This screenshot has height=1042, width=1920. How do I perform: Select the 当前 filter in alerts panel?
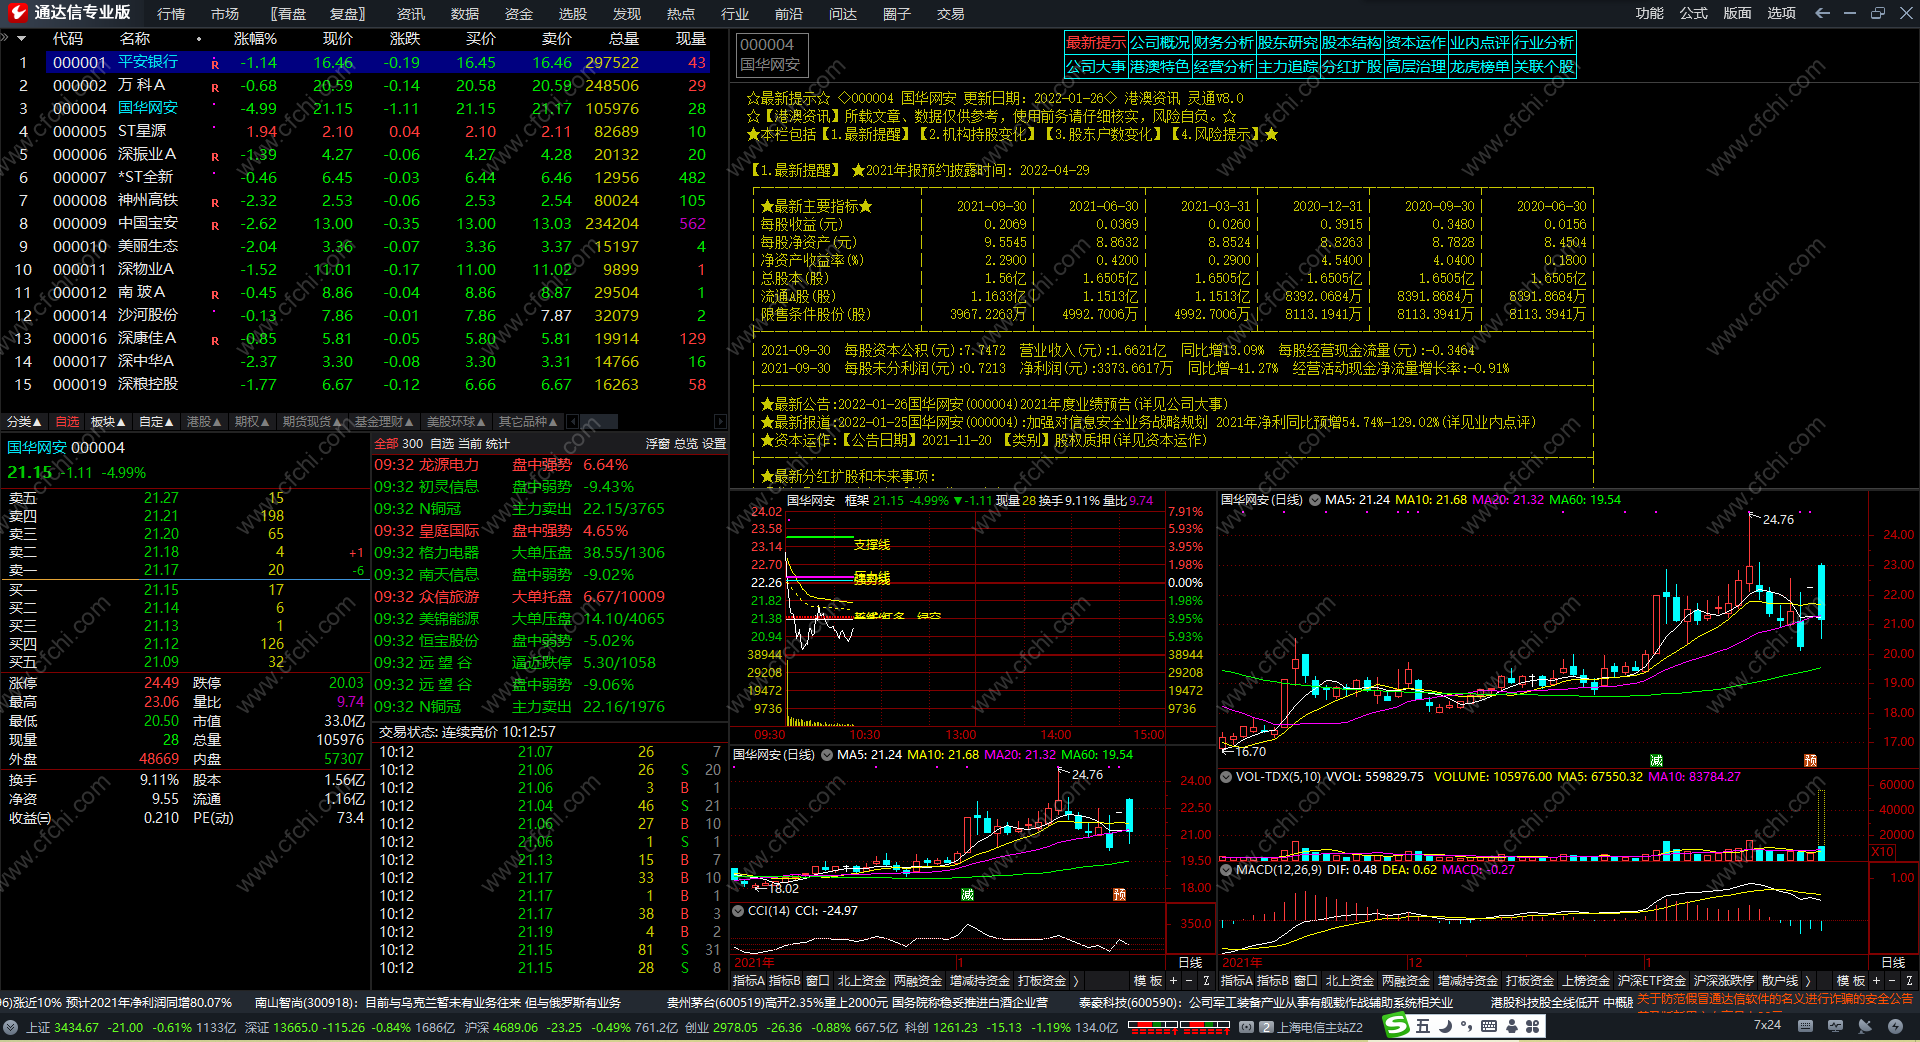[x=470, y=444]
